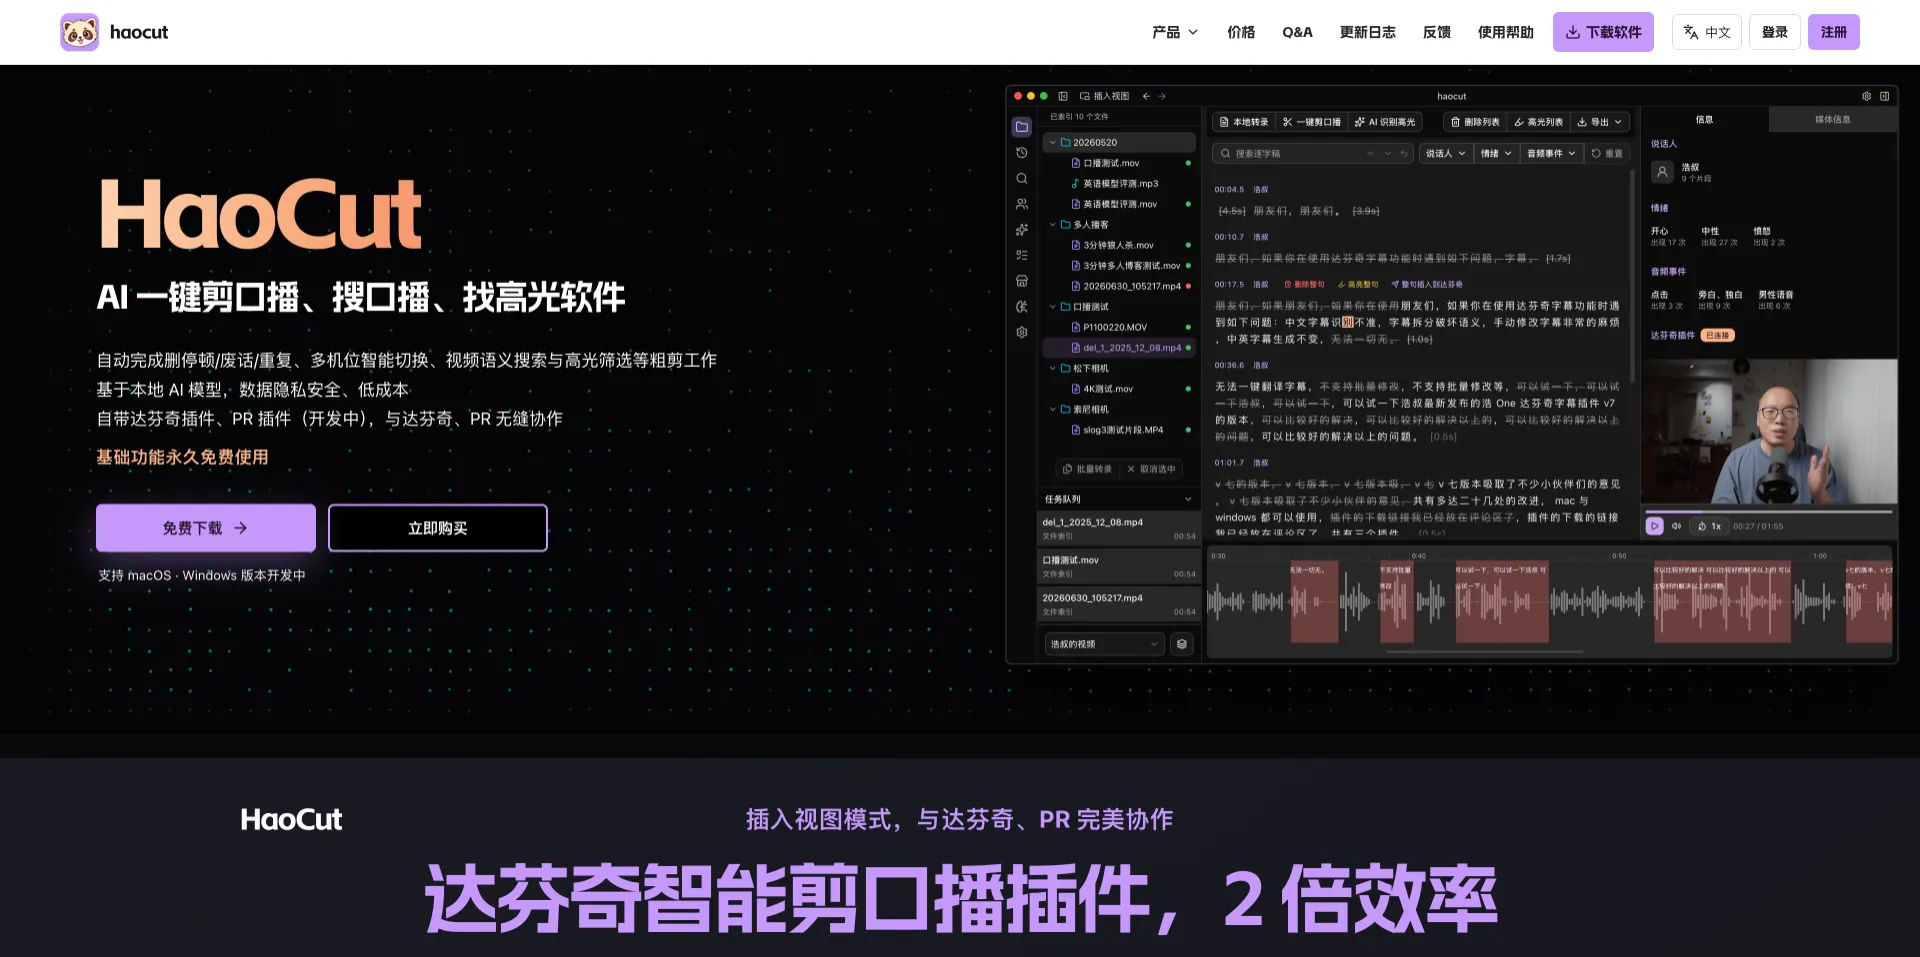
Task: Click next-result down arrow in search field
Action: click(x=1387, y=153)
